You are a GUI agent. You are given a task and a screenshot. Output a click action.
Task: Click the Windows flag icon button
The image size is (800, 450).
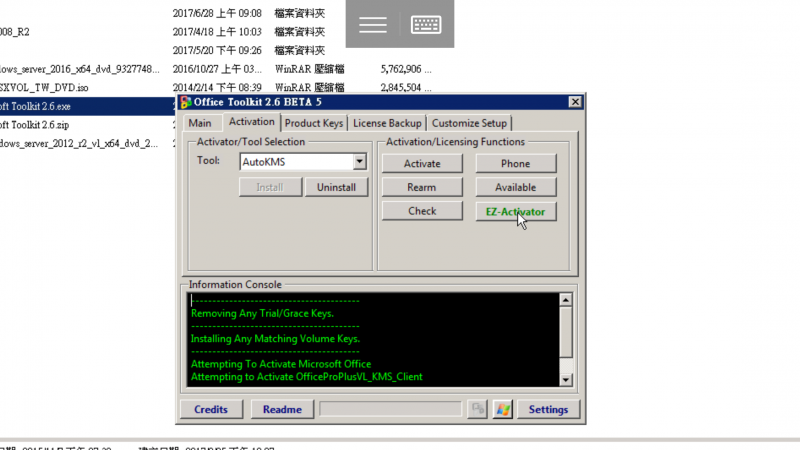503,409
